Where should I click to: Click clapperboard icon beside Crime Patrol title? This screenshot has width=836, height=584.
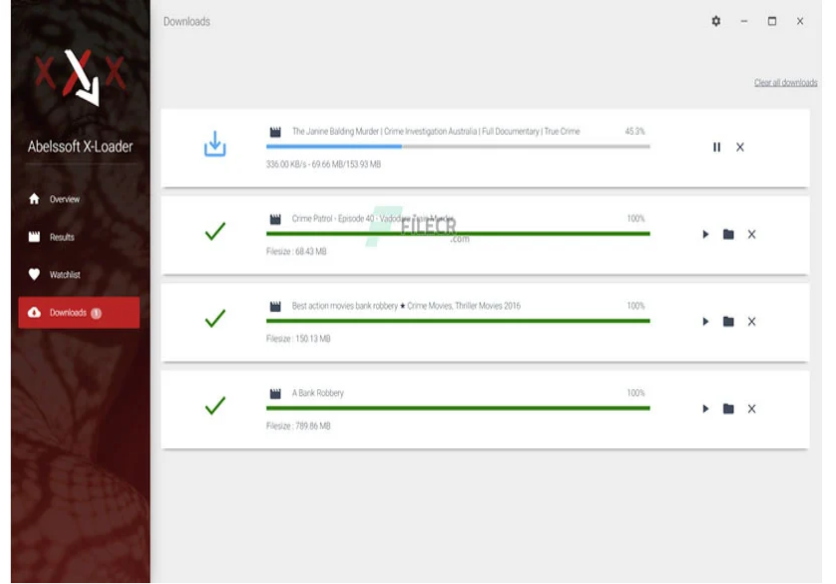[275, 219]
